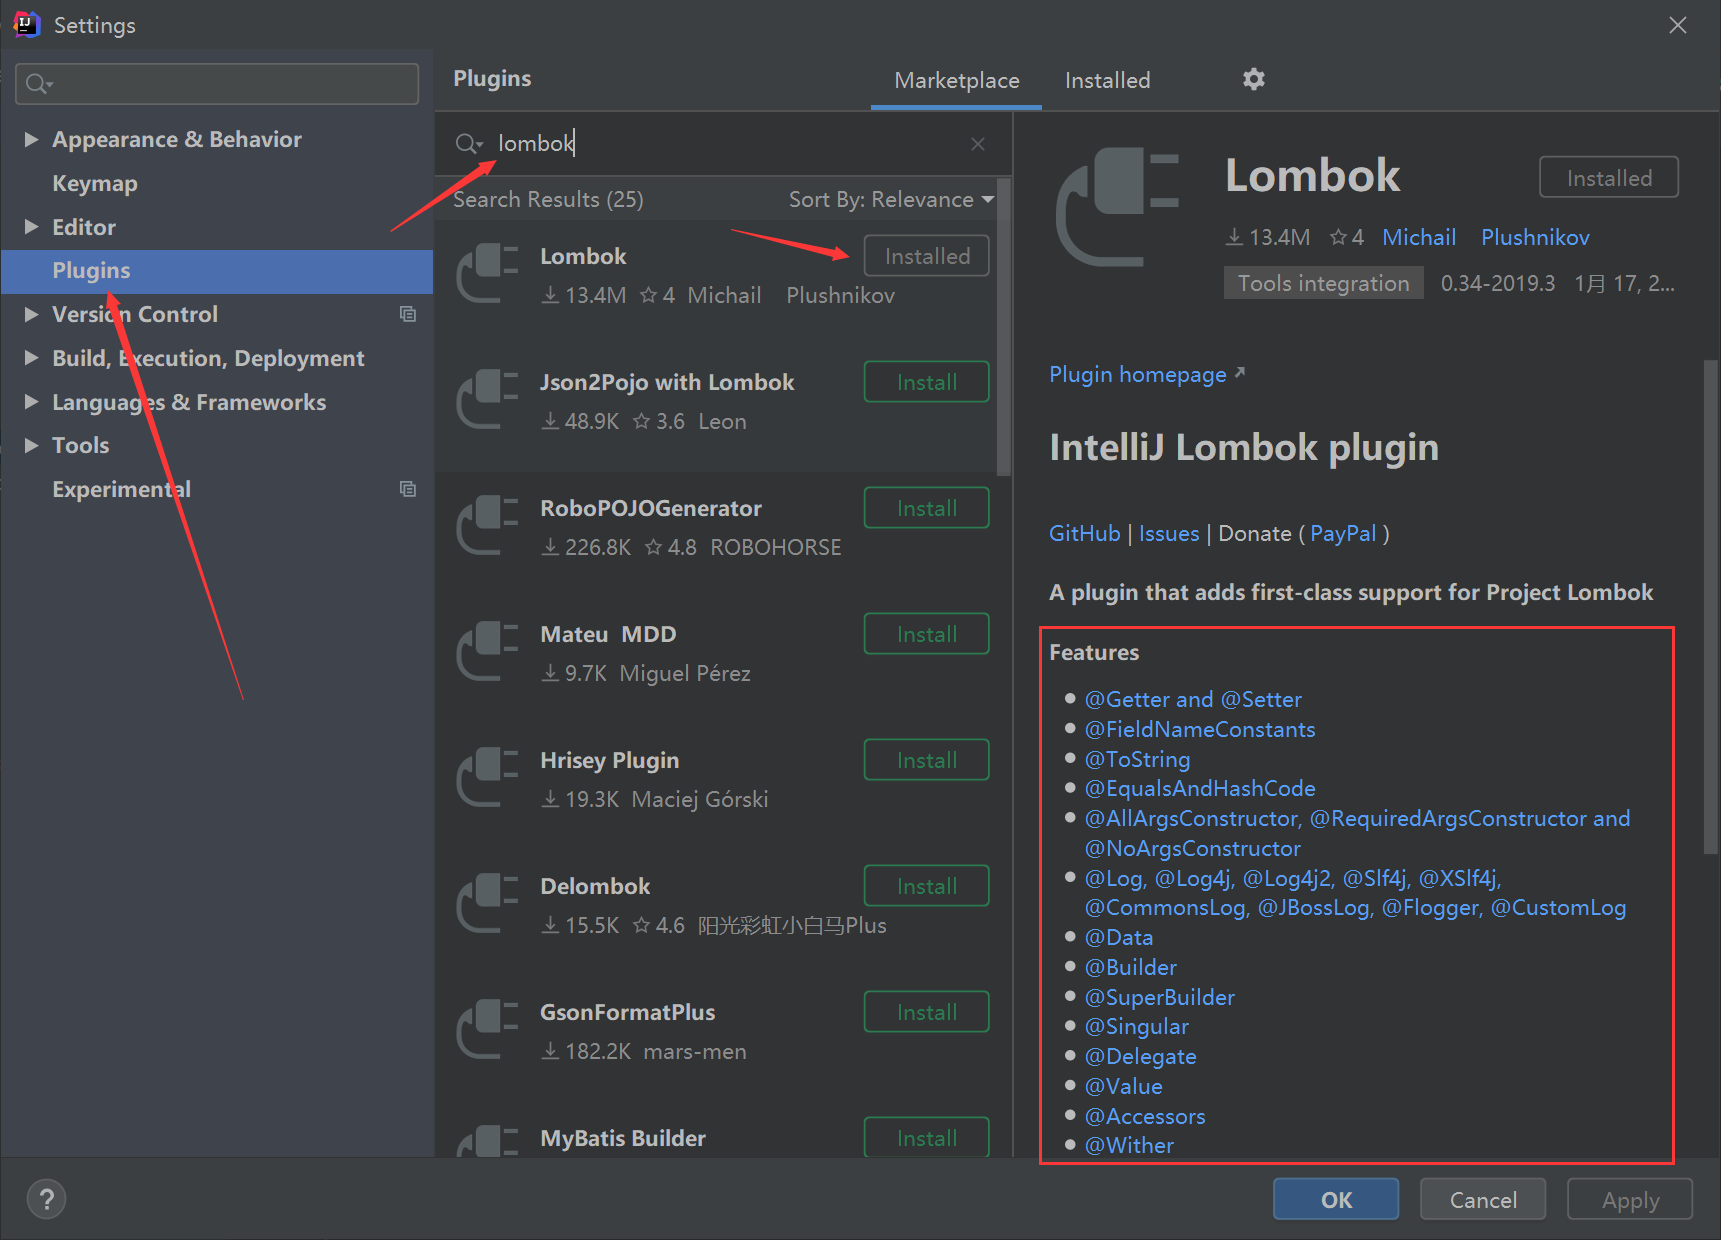1721x1240 pixels.
Task: Click the copy icon beside Version Control
Action: click(408, 314)
